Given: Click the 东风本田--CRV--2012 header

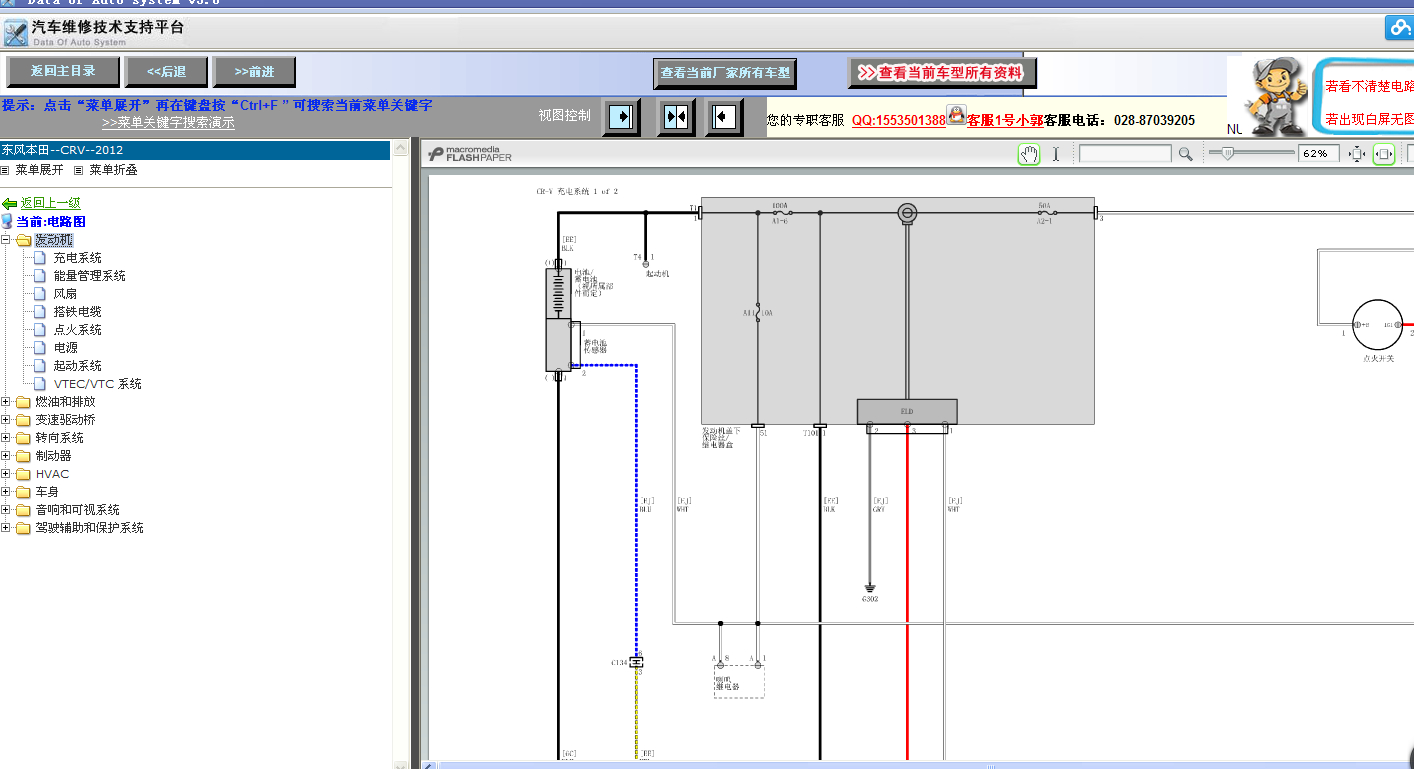Looking at the screenshot, I should pos(195,150).
